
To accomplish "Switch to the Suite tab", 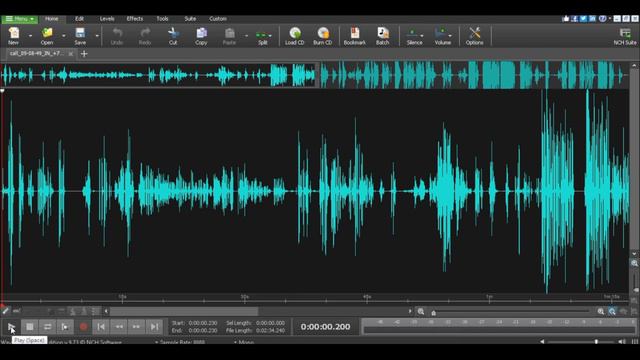I will 190,19.
